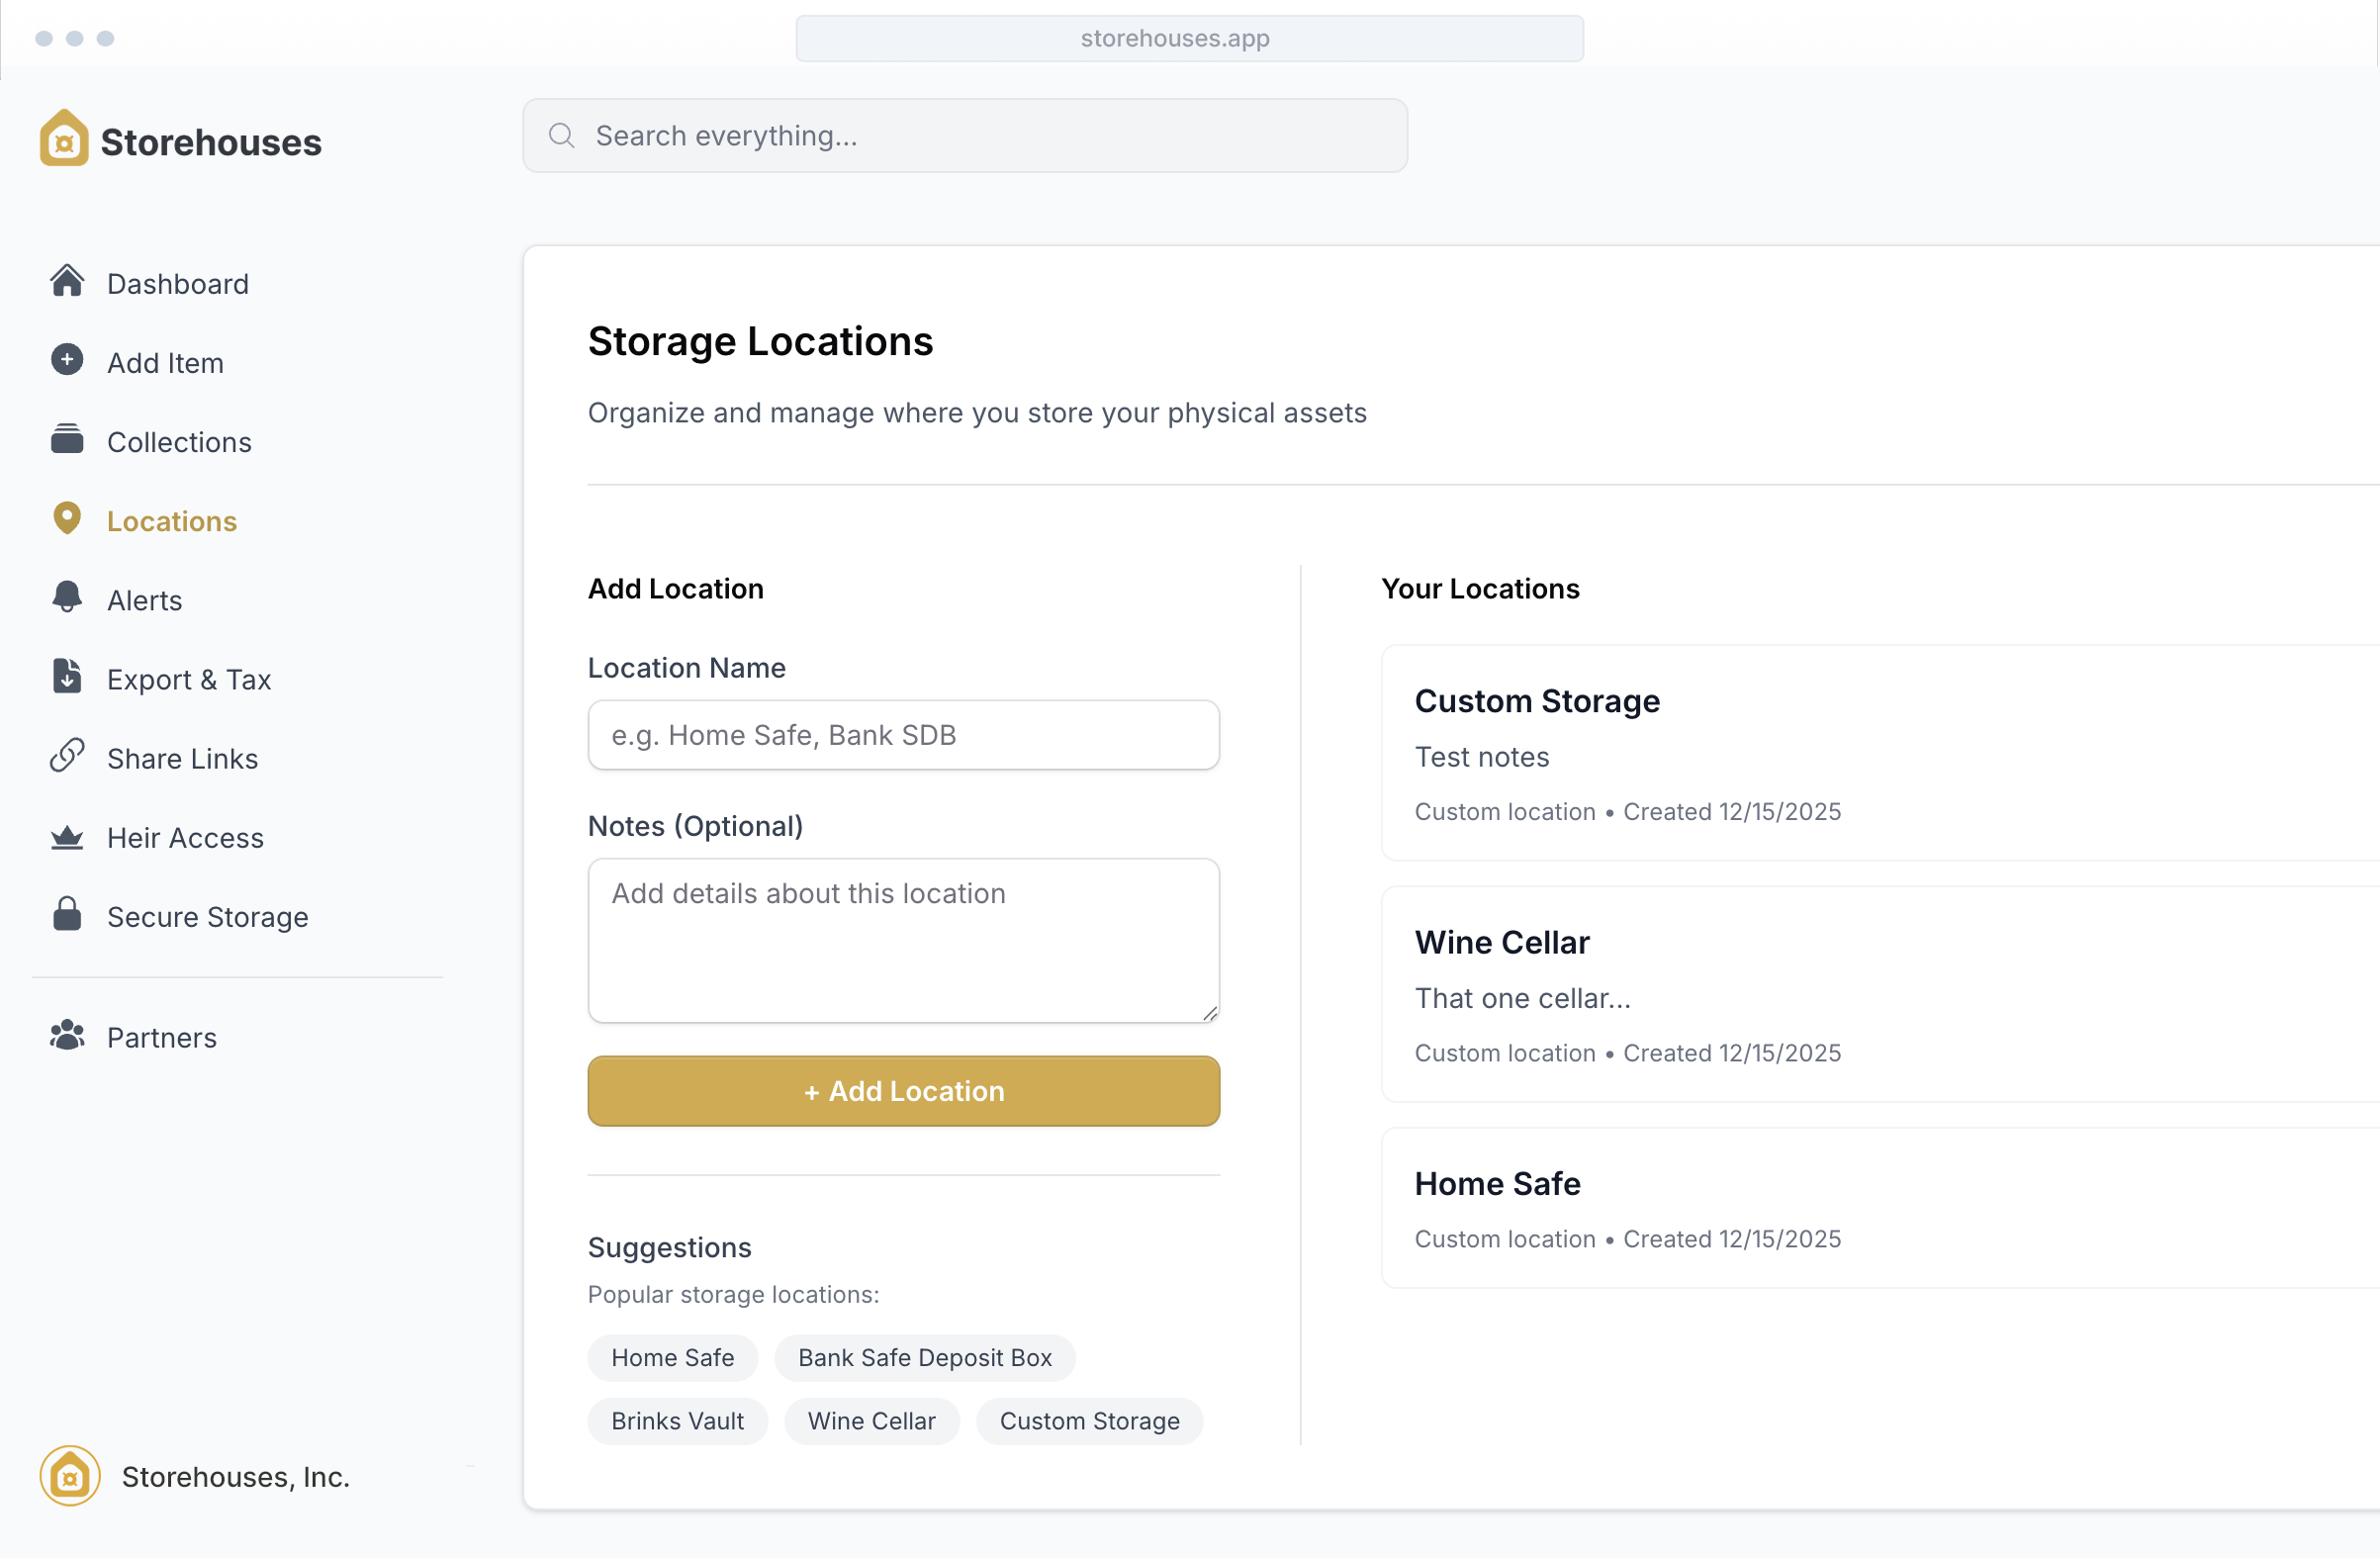Click the Export & Tax document icon
Image resolution: width=2380 pixels, height=1558 pixels.
pos(67,677)
